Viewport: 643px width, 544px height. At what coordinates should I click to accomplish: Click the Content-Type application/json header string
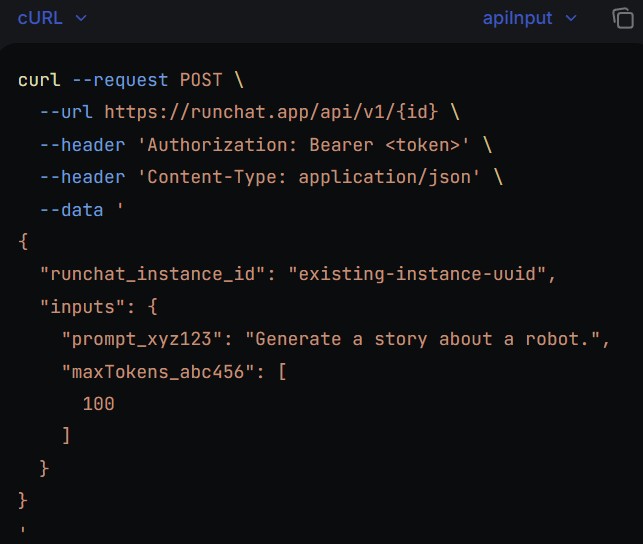click(x=315, y=177)
